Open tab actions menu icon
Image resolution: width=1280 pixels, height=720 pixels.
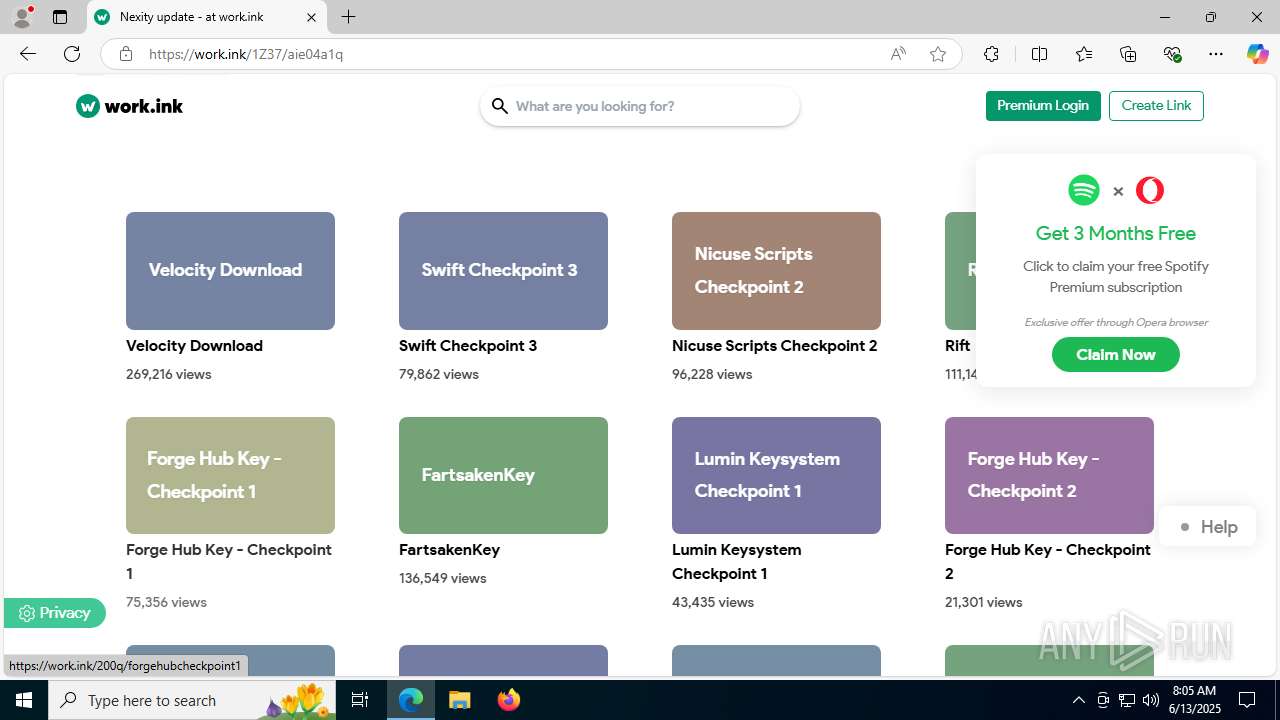(60, 17)
